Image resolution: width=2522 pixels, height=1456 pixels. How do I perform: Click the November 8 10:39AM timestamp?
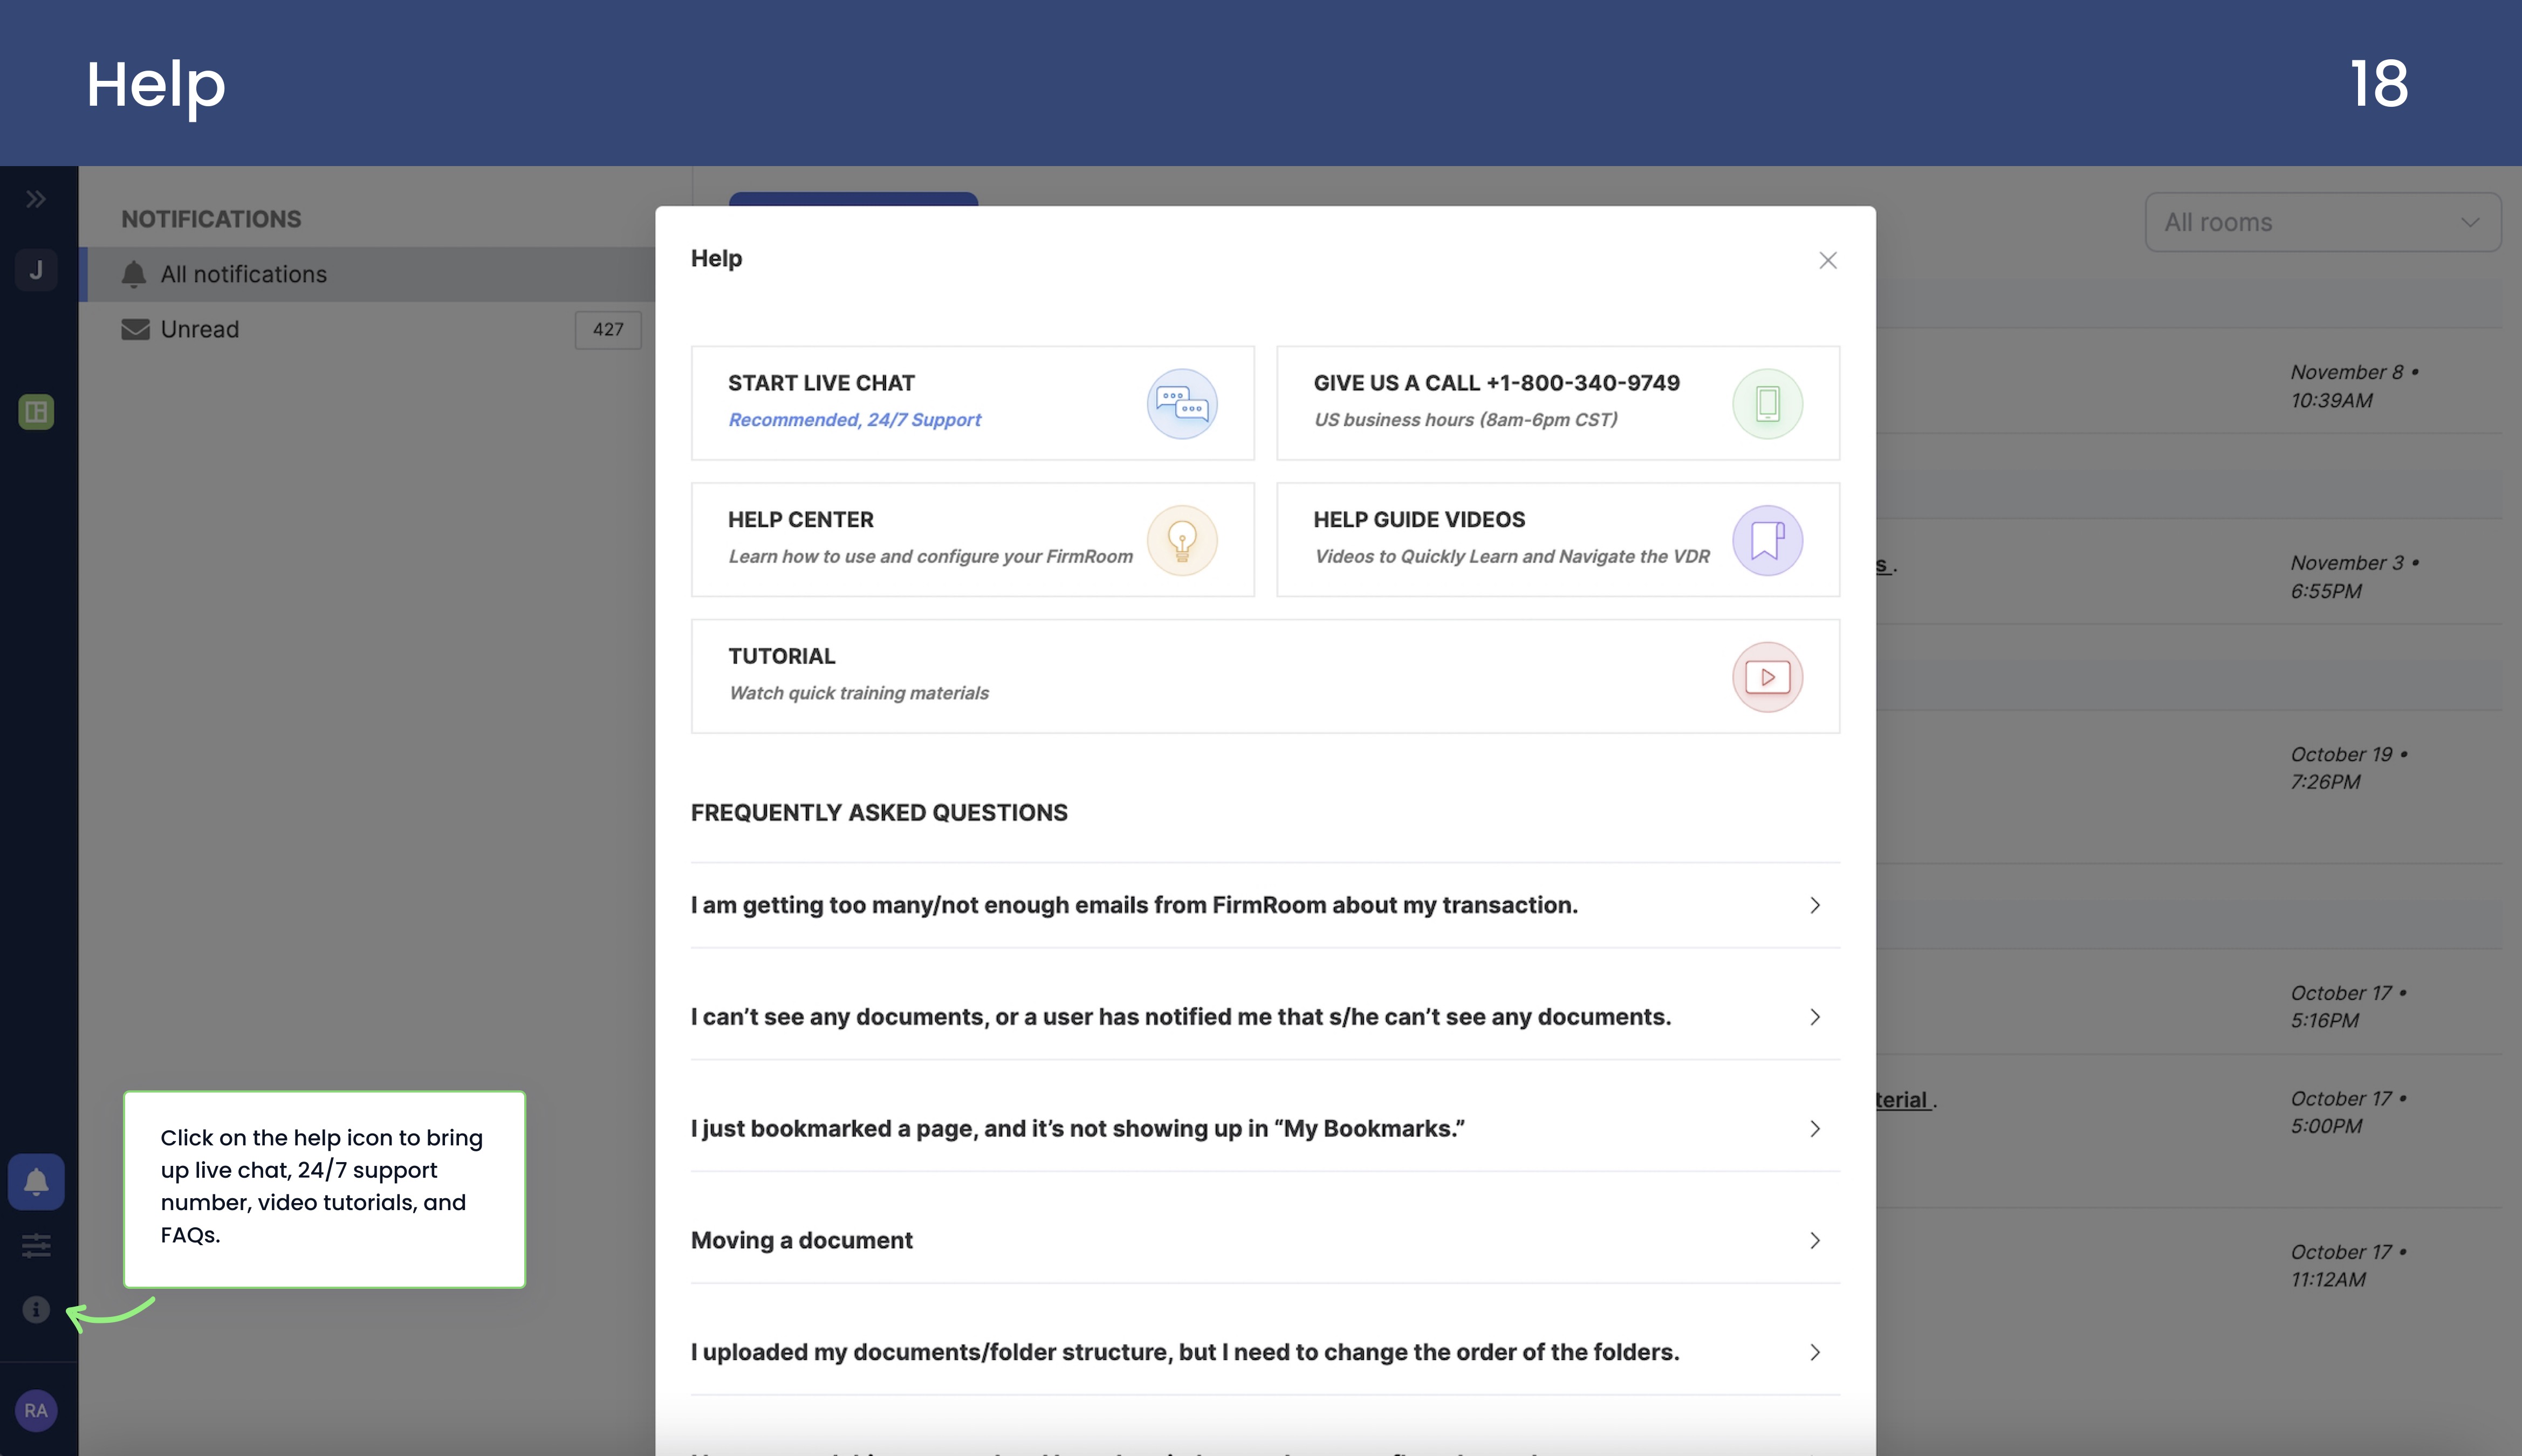tap(2354, 386)
